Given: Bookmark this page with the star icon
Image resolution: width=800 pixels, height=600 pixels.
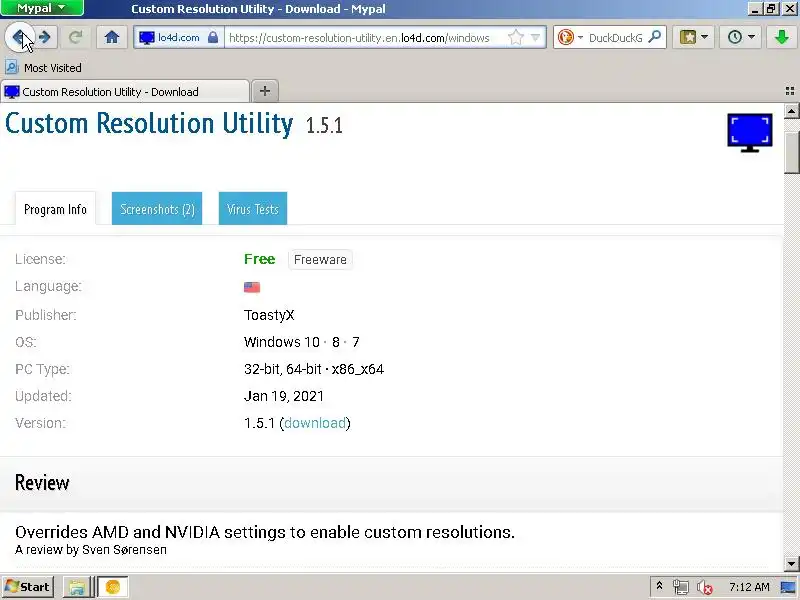Looking at the screenshot, I should [516, 37].
